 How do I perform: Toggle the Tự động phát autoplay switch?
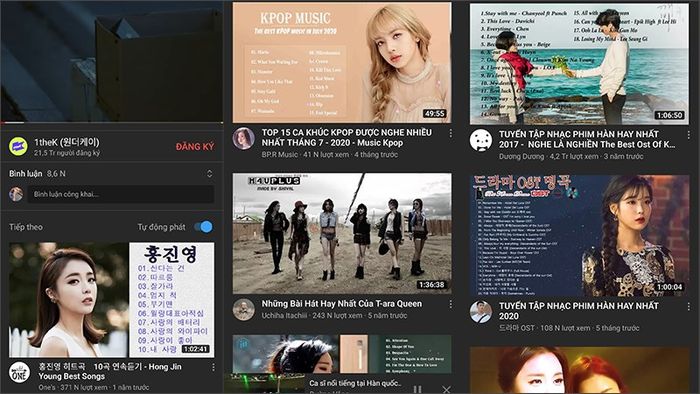click(204, 227)
